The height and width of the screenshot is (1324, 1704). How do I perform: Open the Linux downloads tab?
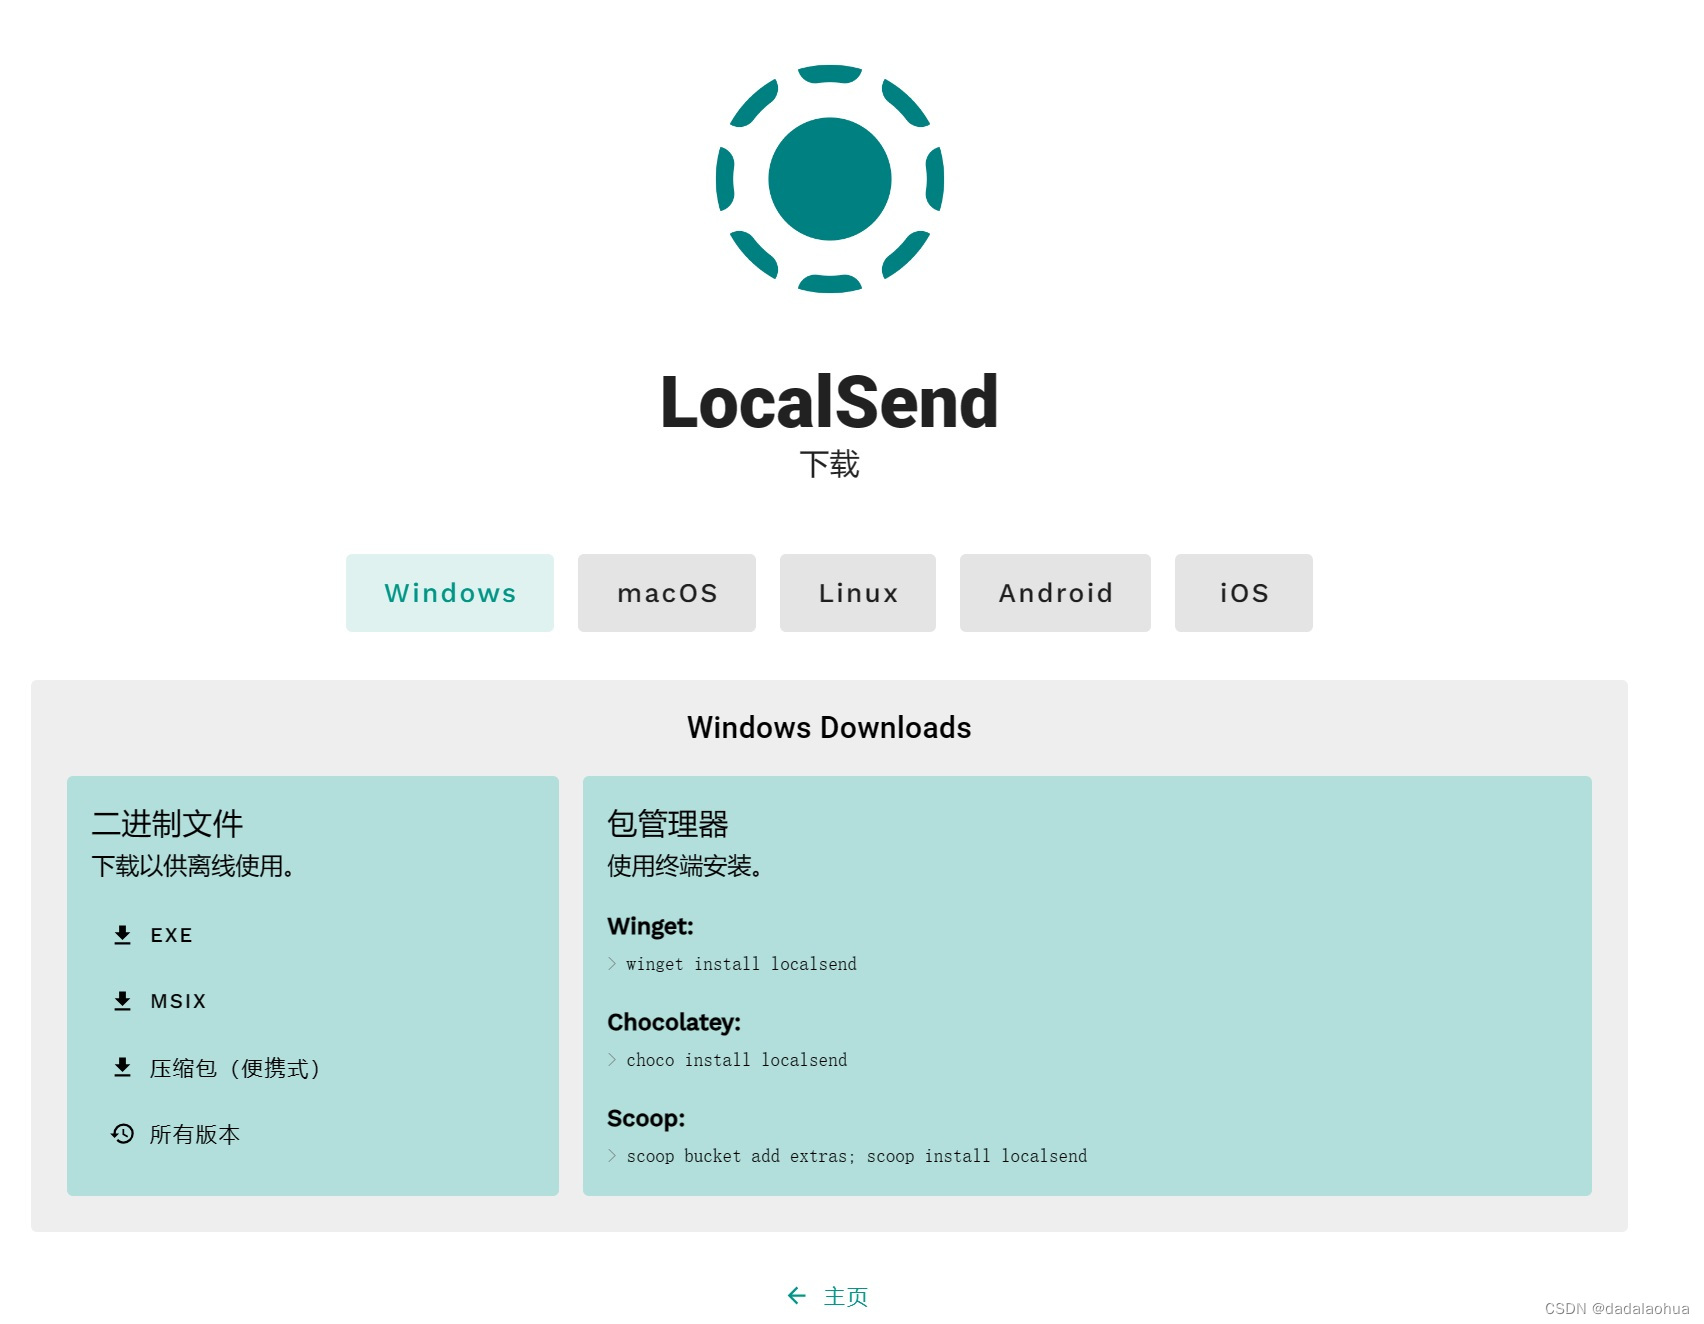[x=858, y=593]
